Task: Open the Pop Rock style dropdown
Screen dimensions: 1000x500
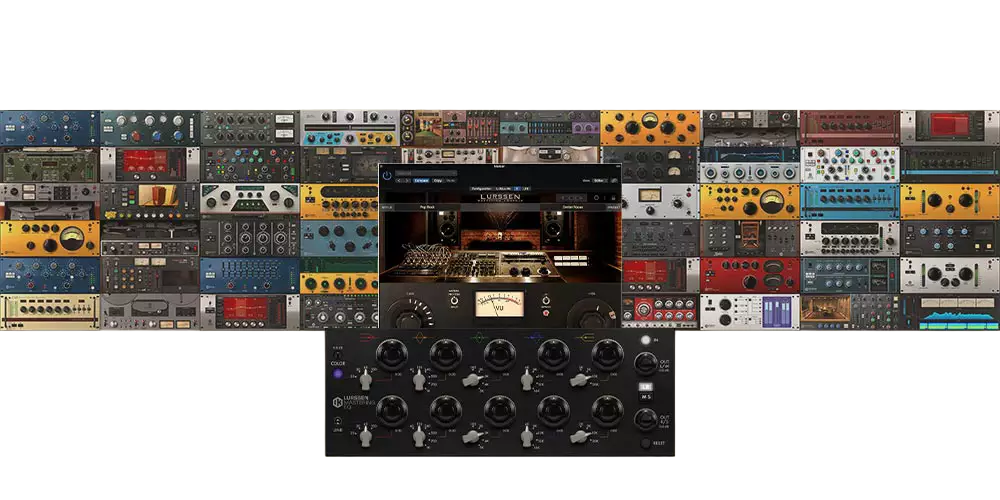Action: 427,207
